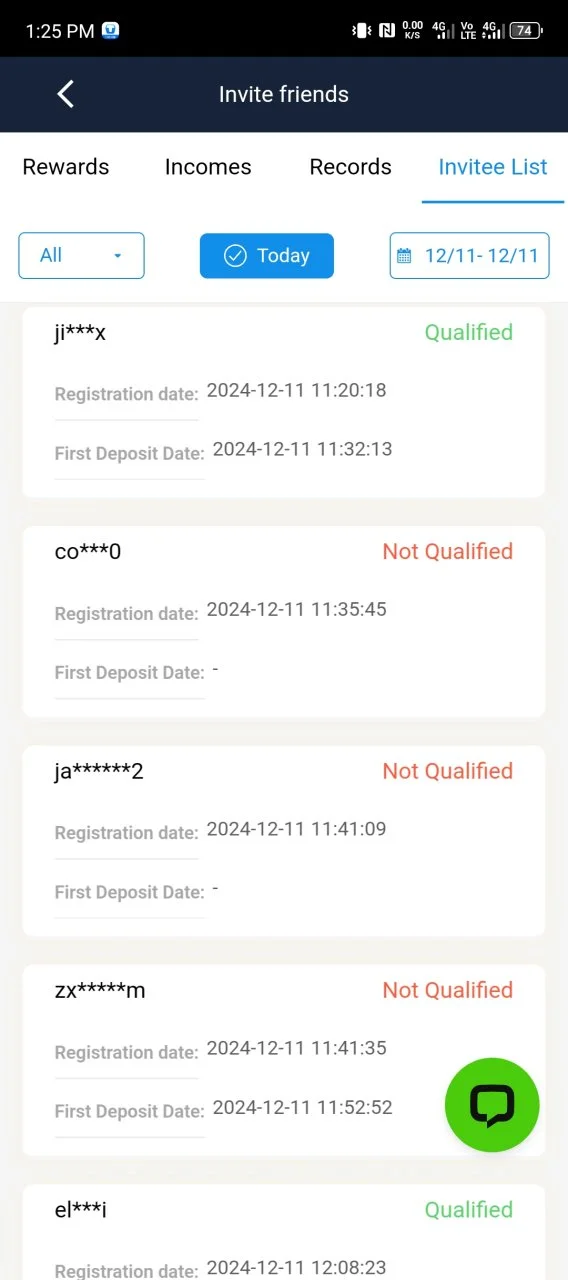Tap the Not Qualified label for co***0
The height and width of the screenshot is (1280, 568).
448,551
